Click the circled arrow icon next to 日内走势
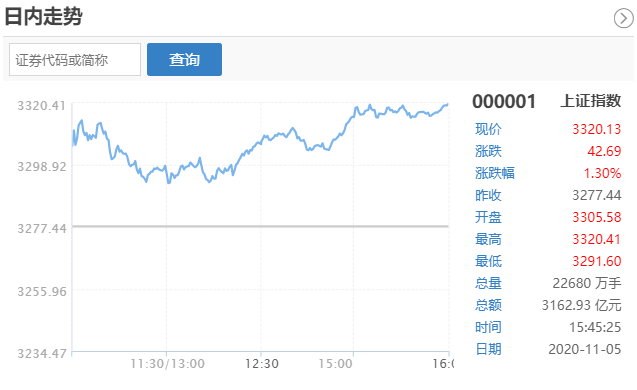The image size is (637, 390). point(623,18)
